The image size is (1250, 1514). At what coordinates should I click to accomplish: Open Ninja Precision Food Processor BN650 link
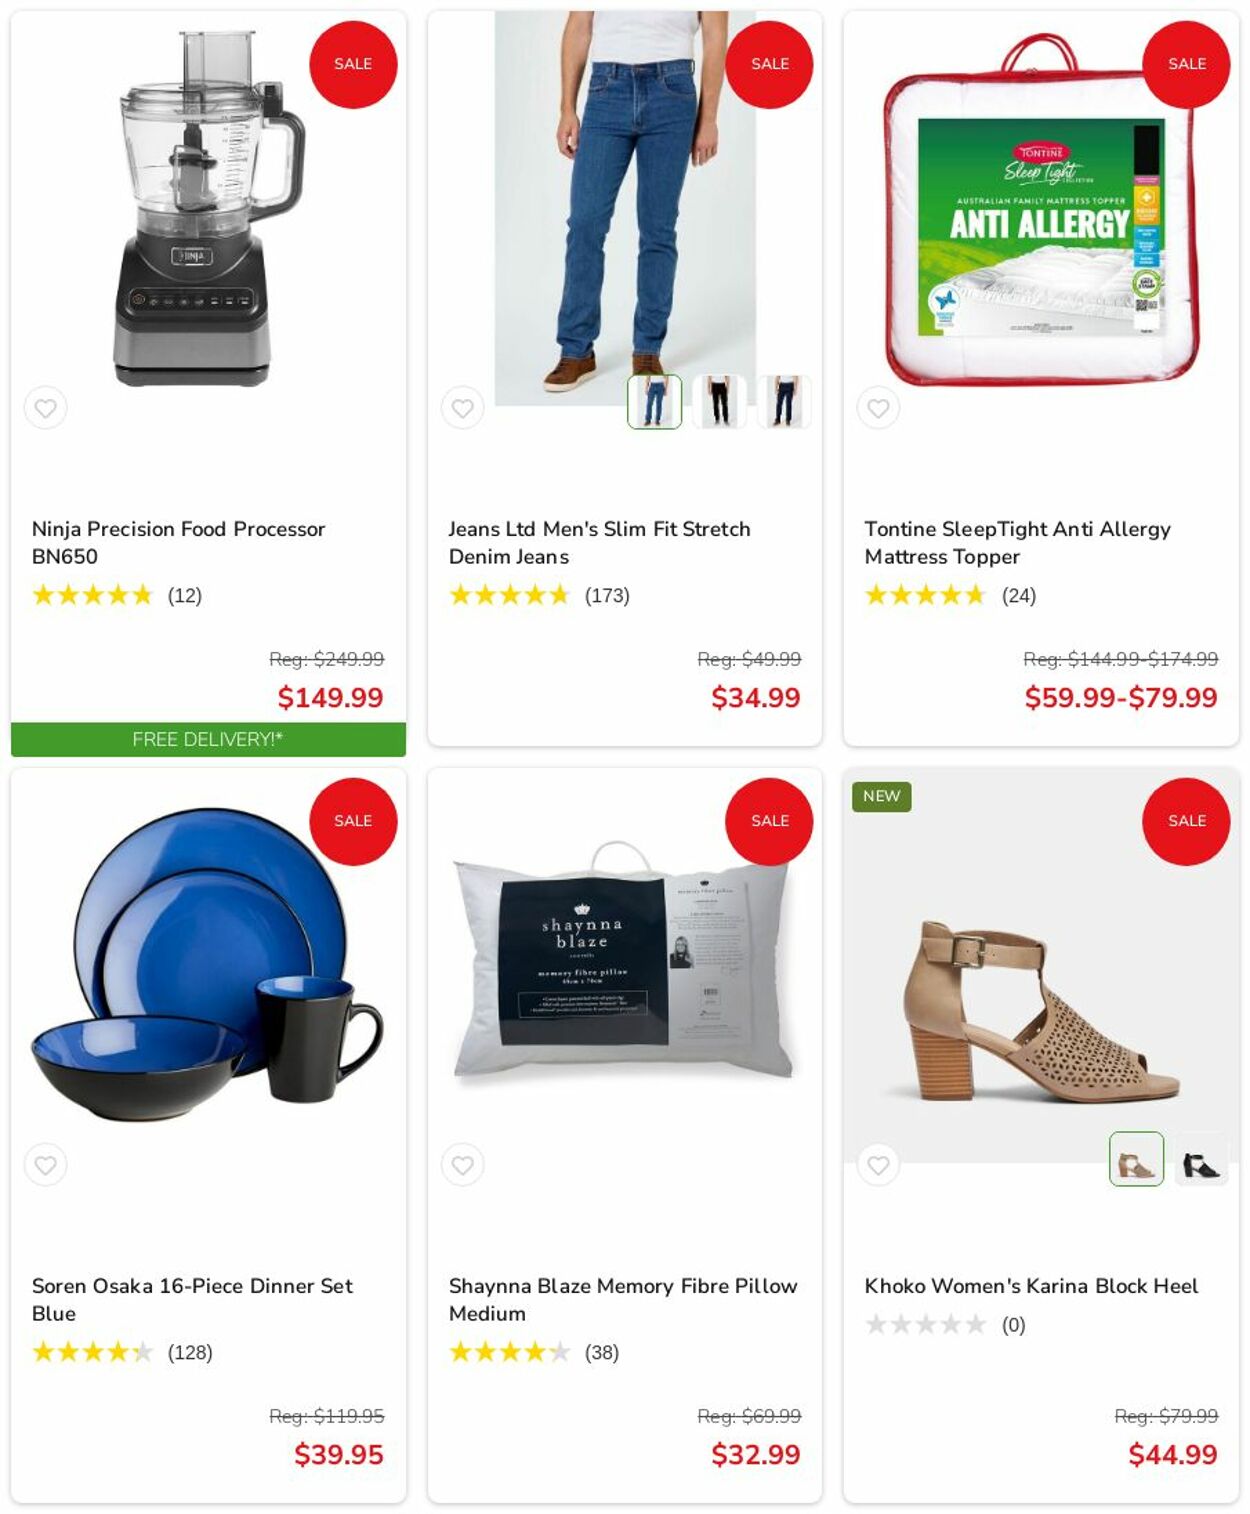(178, 543)
